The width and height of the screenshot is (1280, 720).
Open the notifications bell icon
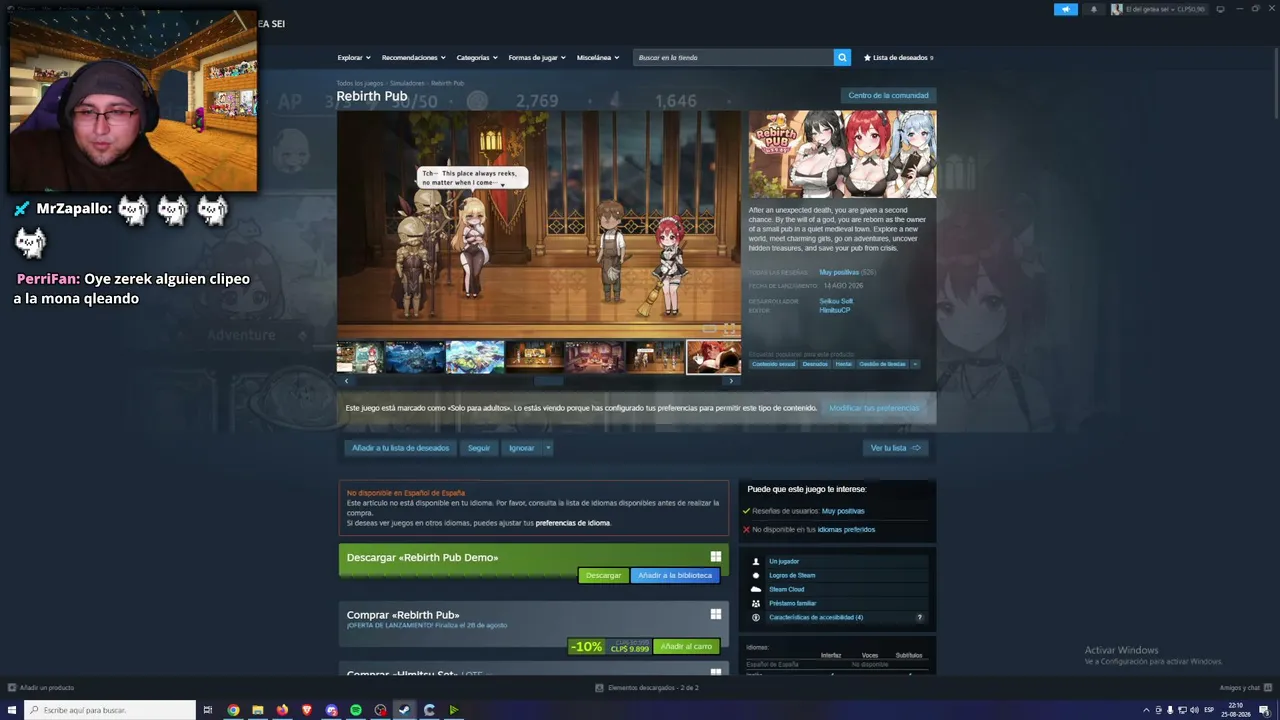[x=1093, y=9]
